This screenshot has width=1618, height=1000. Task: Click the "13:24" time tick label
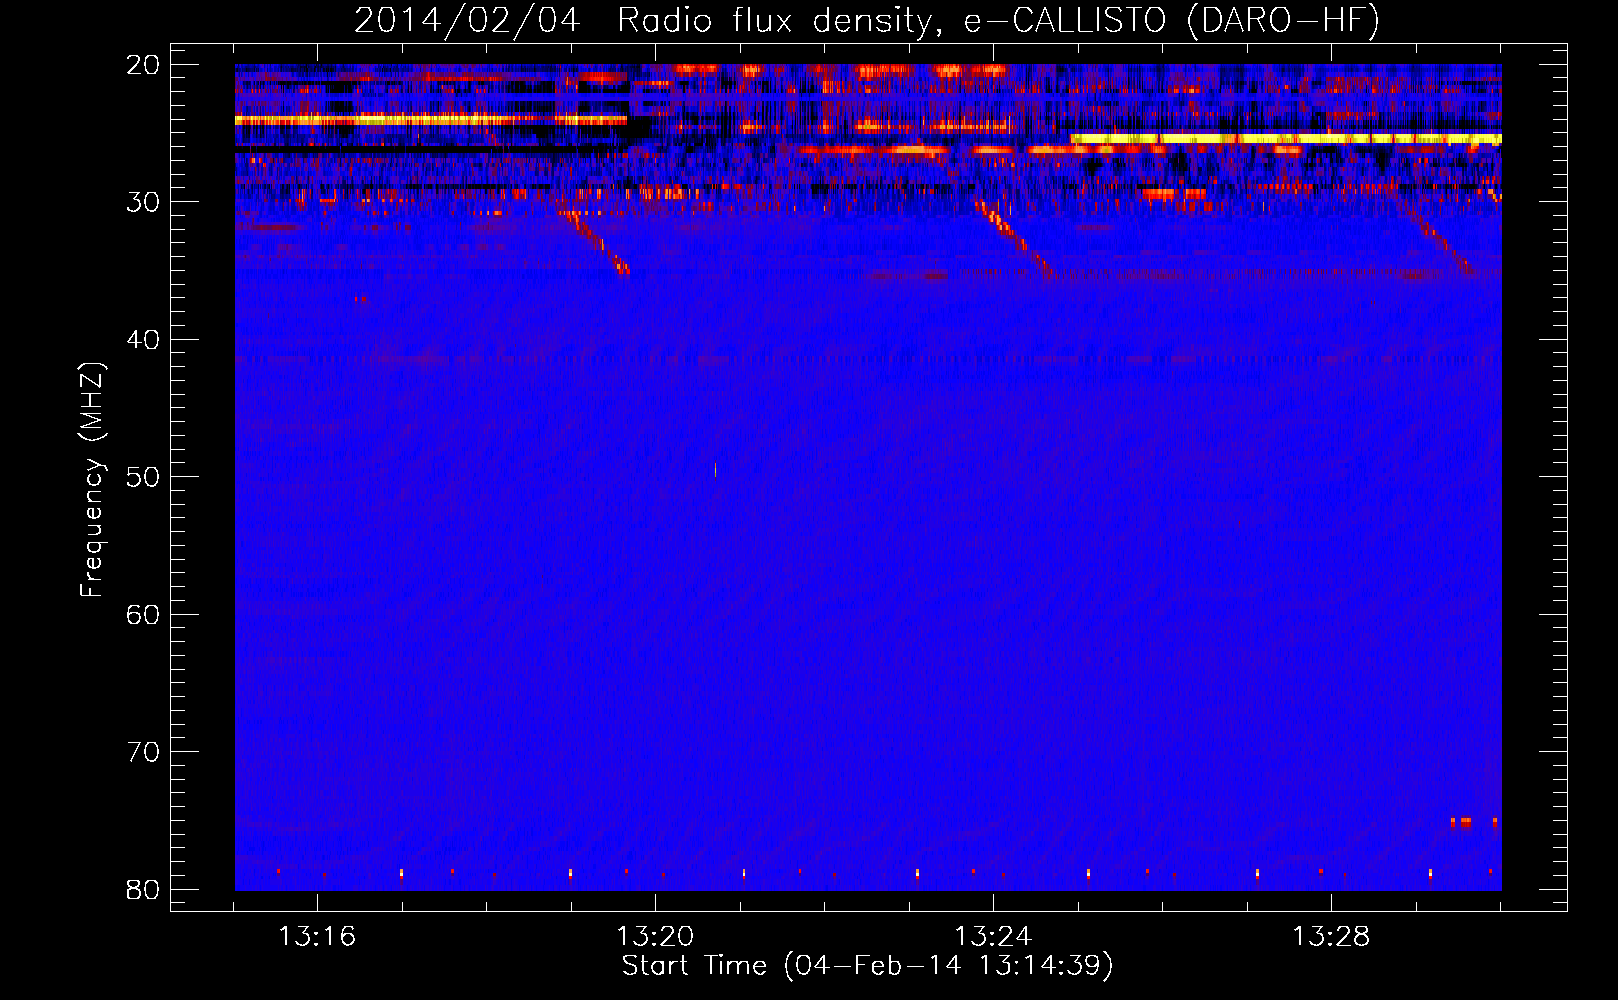(x=993, y=937)
